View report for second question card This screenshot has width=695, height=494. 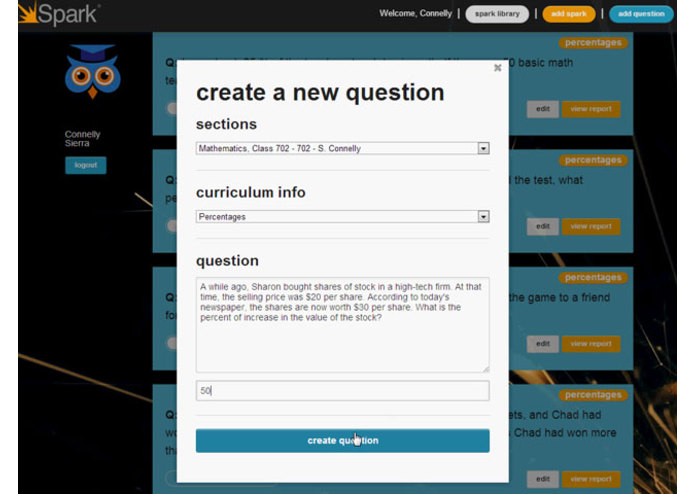click(x=591, y=226)
